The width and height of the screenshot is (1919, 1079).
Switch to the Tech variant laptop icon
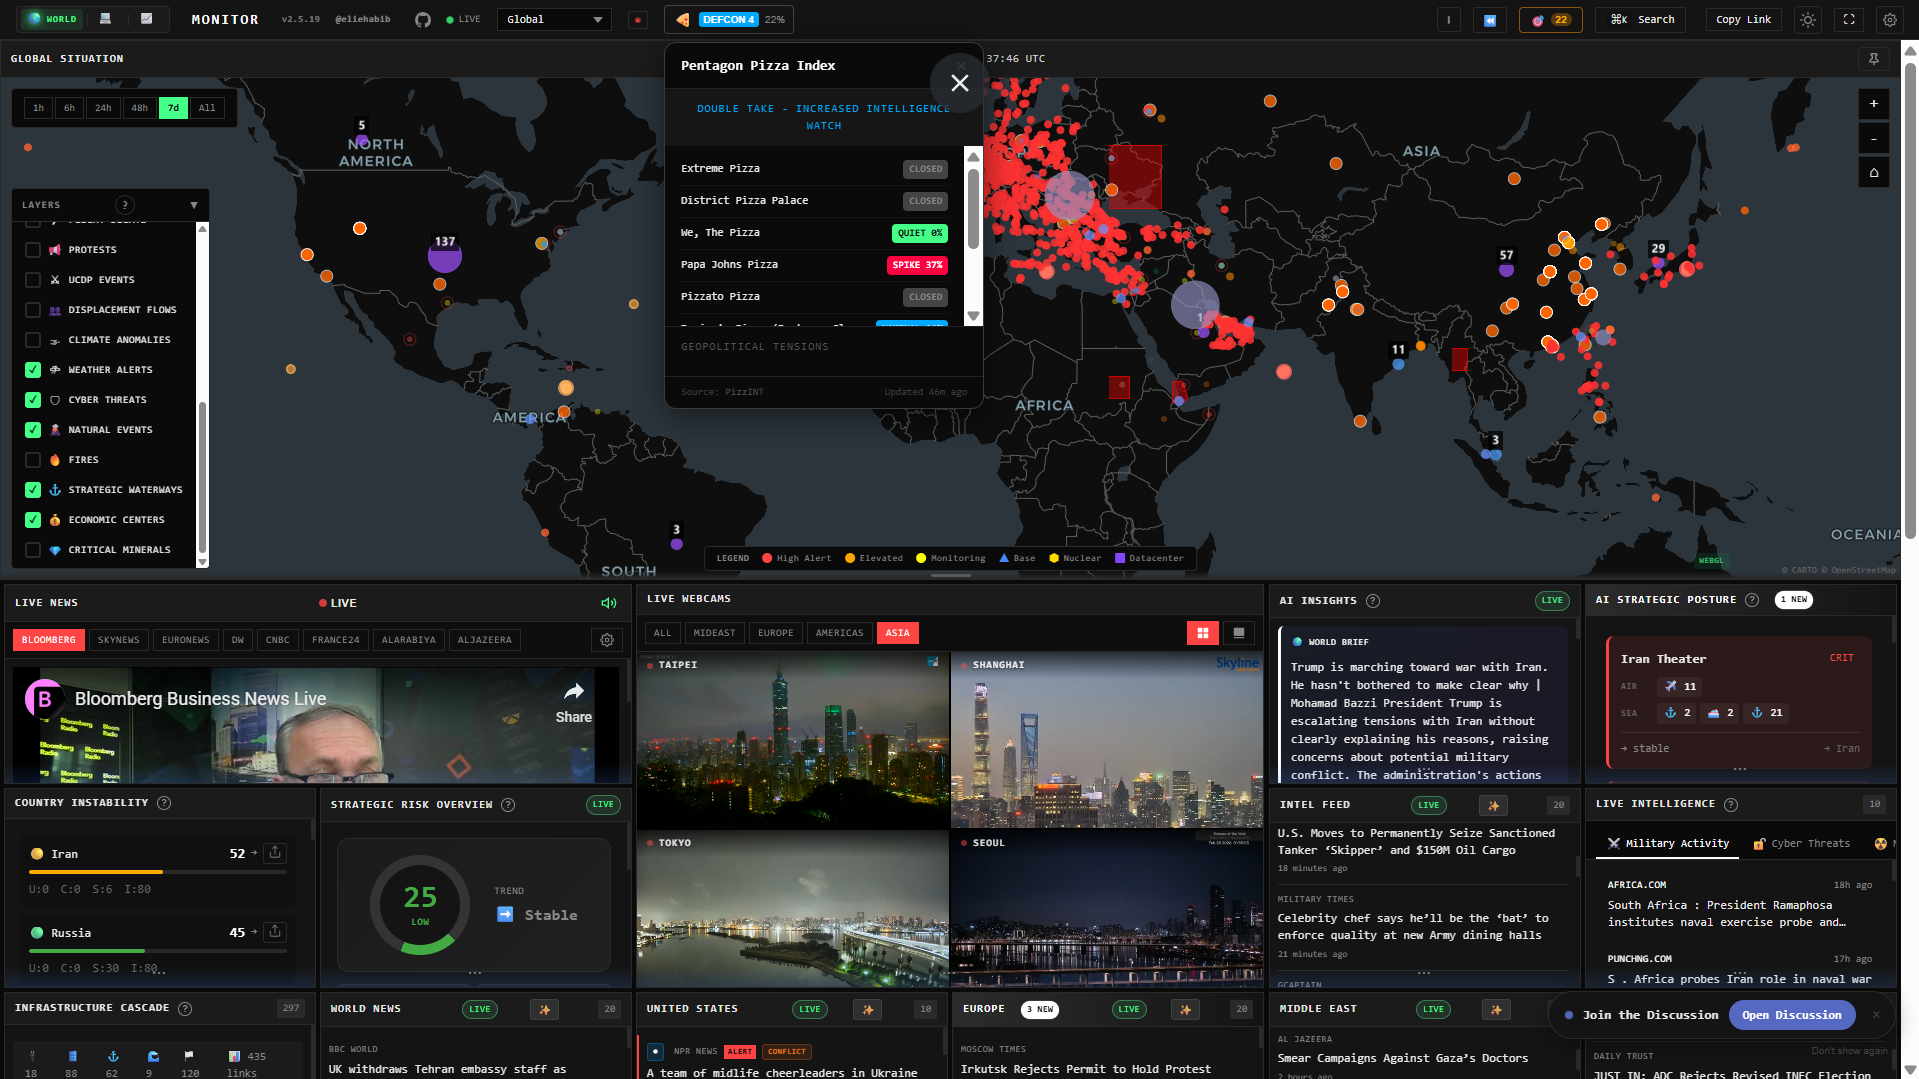[x=105, y=19]
